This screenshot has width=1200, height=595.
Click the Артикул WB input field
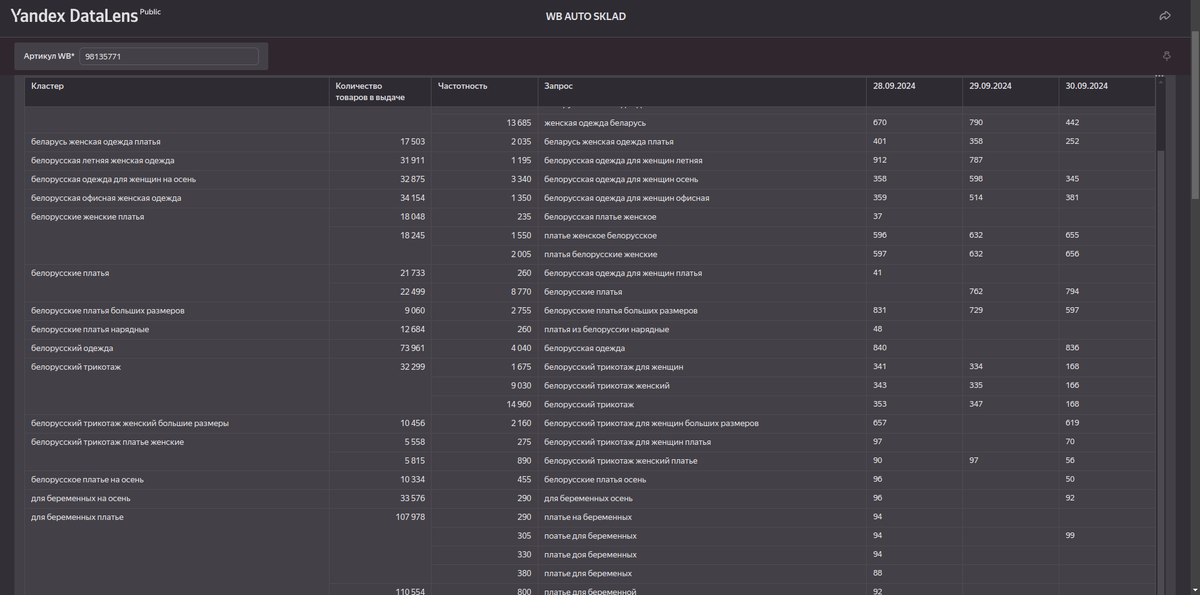tap(169, 57)
